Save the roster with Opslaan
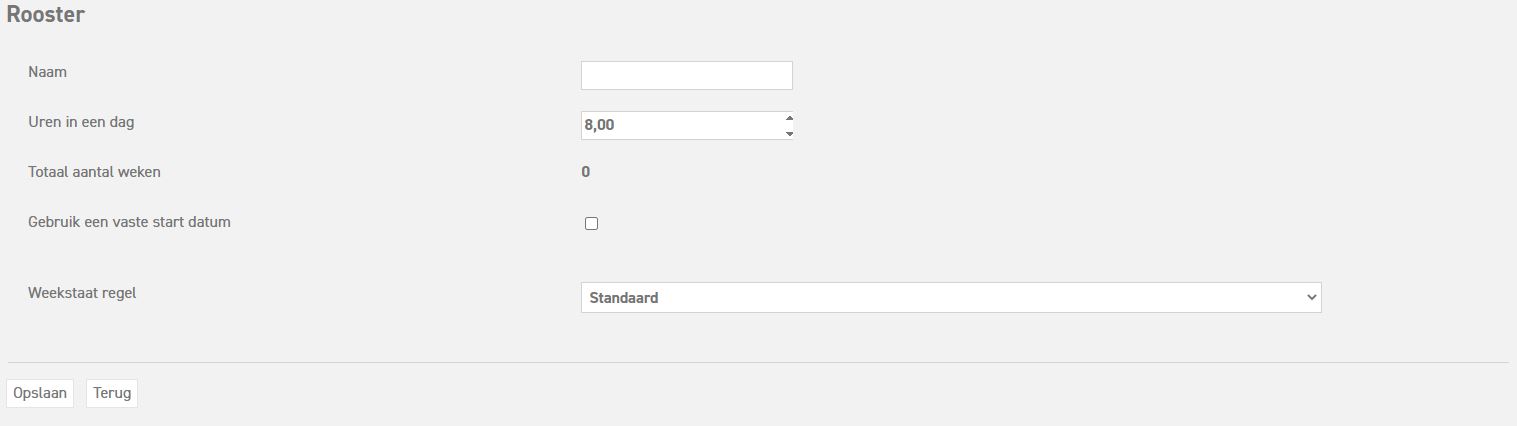This screenshot has height=426, width=1517. (40, 393)
